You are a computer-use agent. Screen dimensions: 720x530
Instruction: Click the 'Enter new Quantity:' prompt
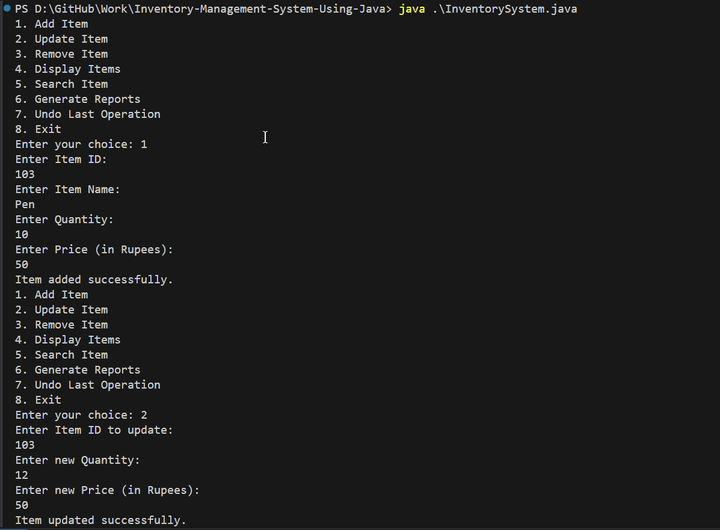coord(78,460)
